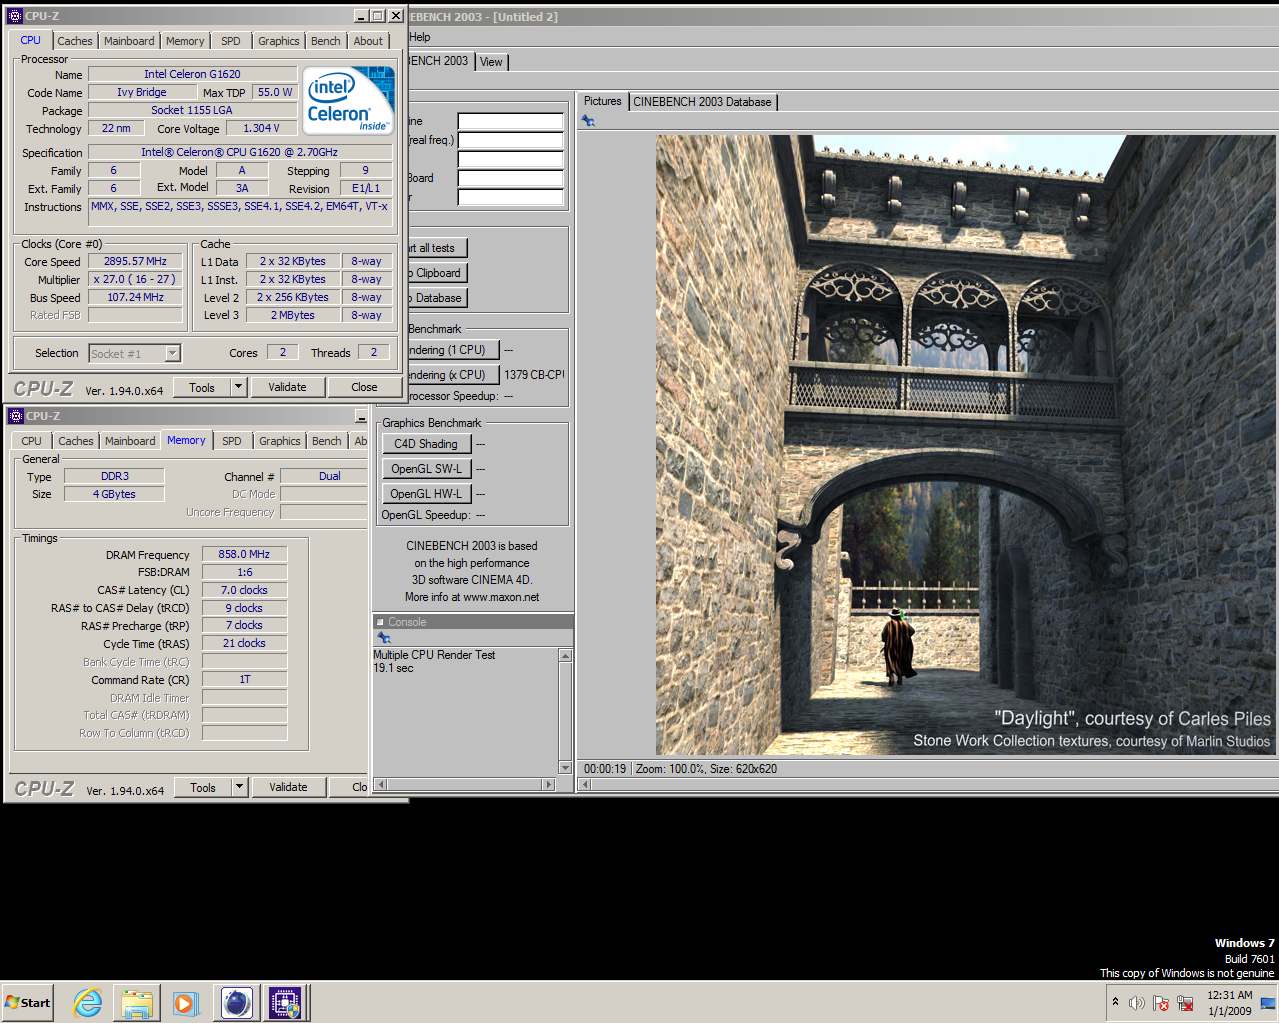Switch to Mainboard tab in top CPU-Z window

pyautogui.click(x=129, y=41)
